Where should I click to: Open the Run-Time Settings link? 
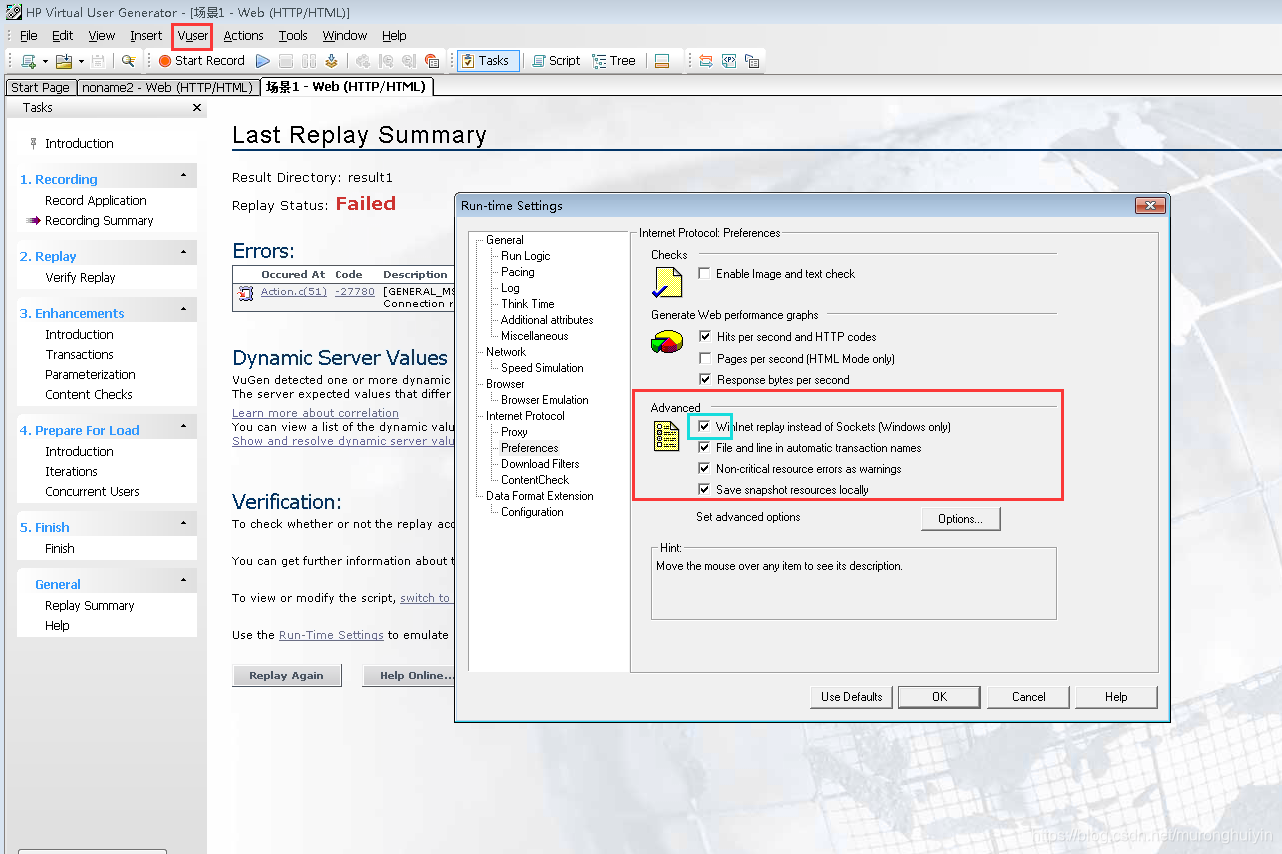(x=331, y=635)
